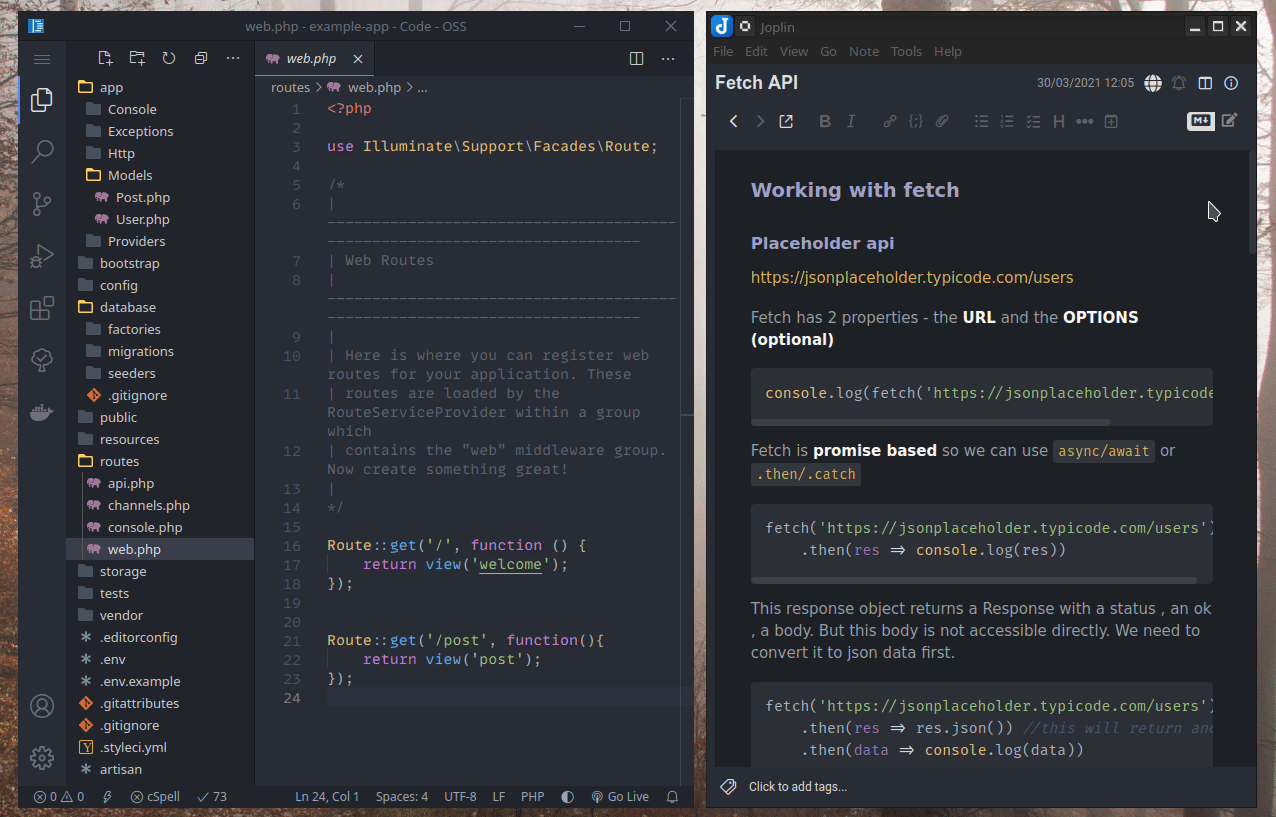Image resolution: width=1276 pixels, height=817 pixels.
Task: Expand the storage folder
Action: coord(123,571)
